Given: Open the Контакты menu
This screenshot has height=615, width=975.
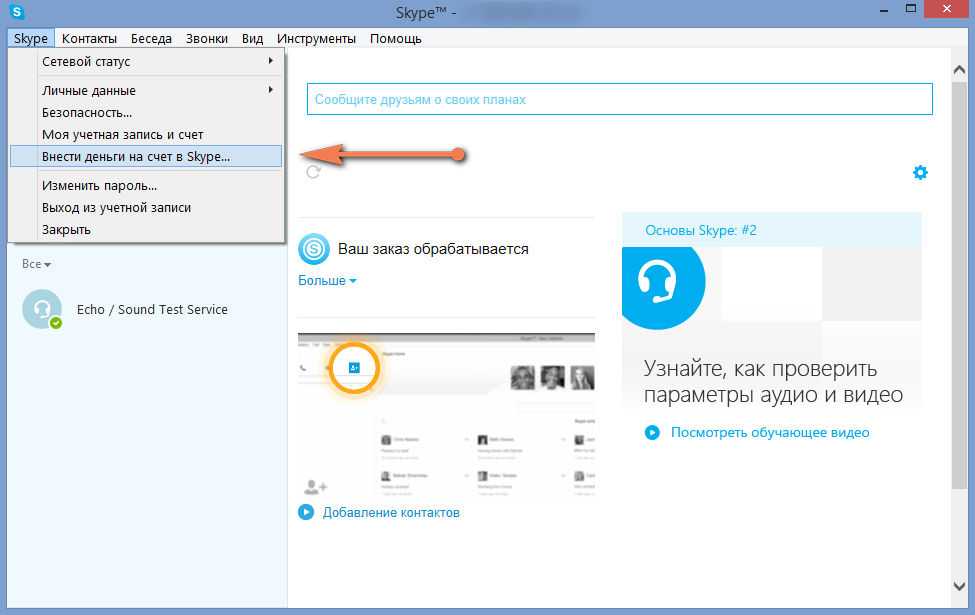Looking at the screenshot, I should [x=89, y=38].
